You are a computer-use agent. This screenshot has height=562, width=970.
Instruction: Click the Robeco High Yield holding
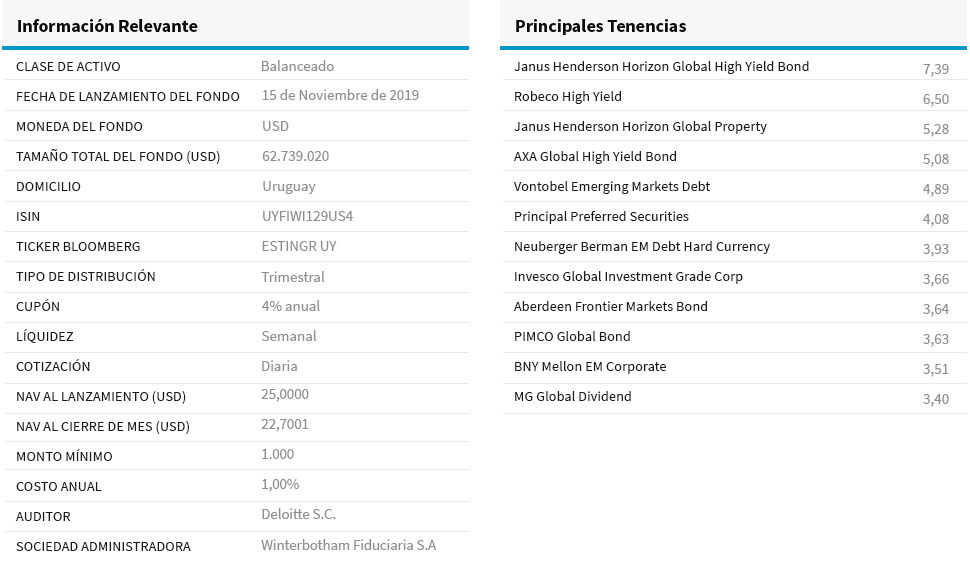click(x=568, y=97)
